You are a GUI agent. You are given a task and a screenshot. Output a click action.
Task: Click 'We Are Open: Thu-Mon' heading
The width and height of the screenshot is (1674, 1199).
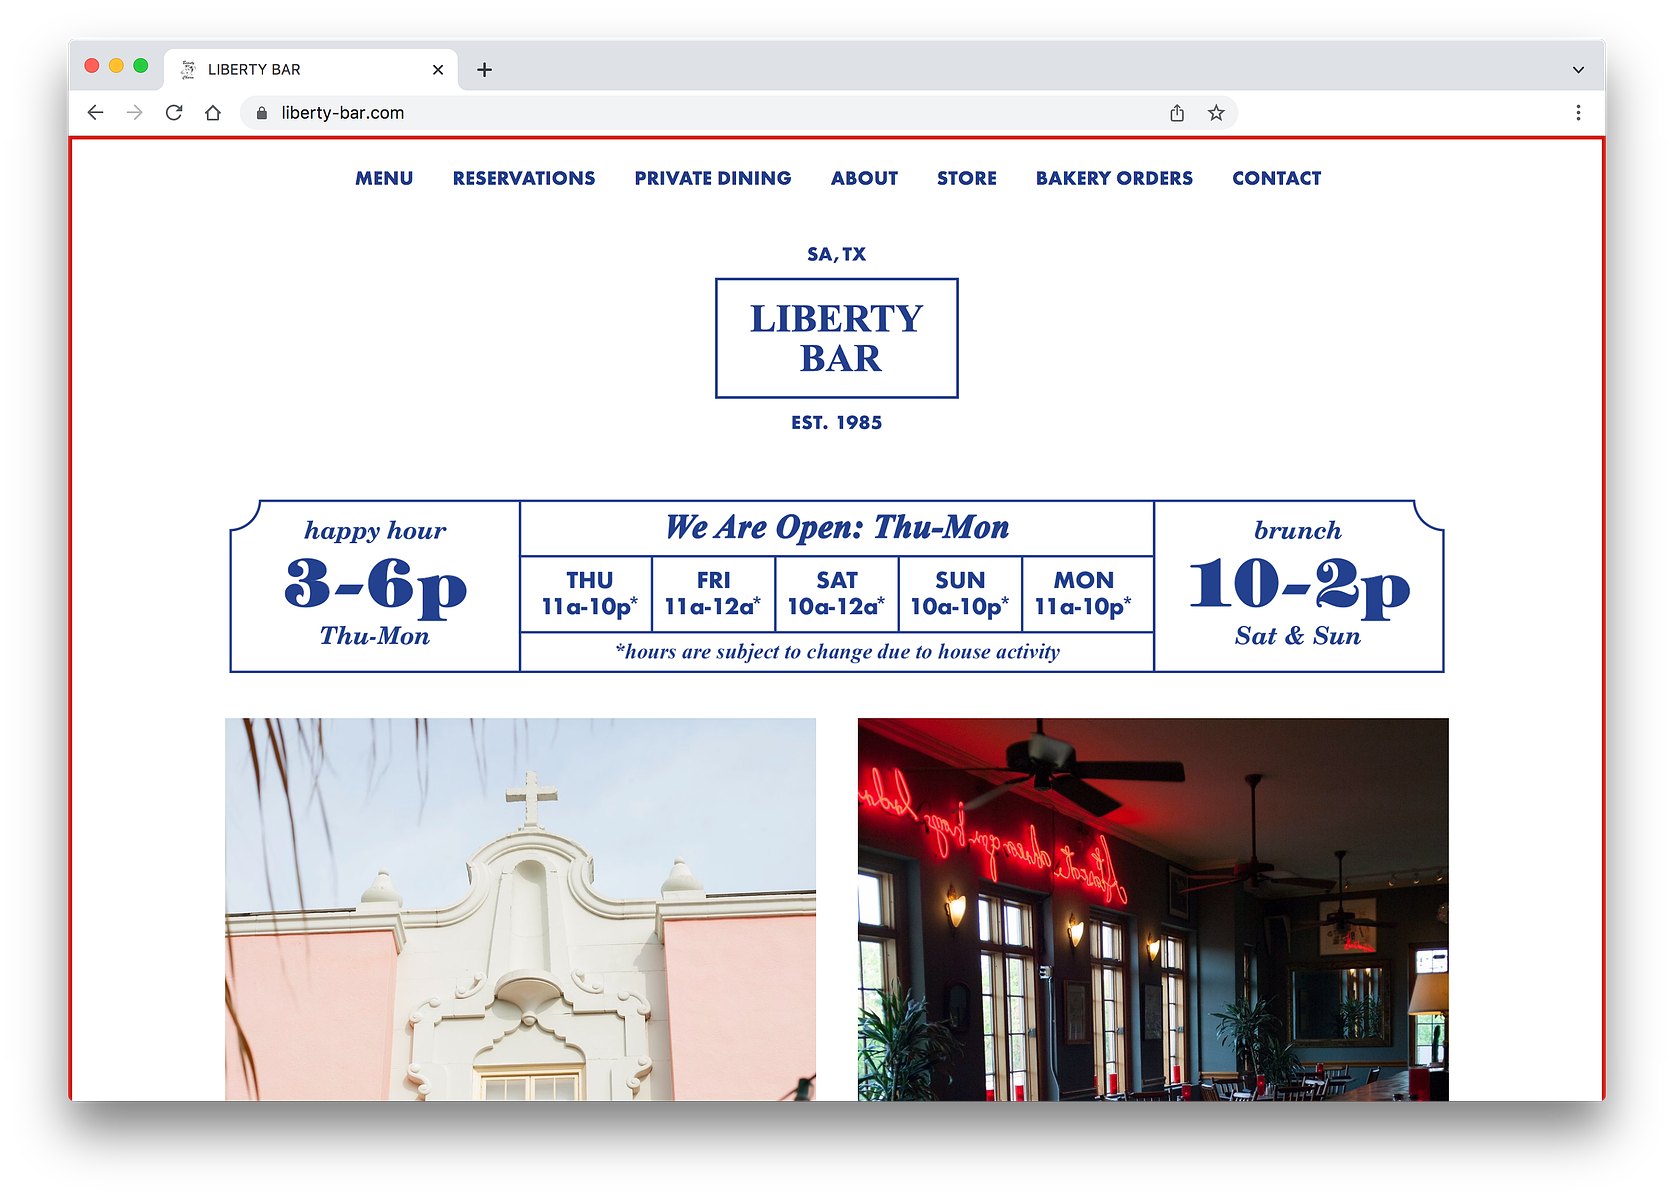click(x=837, y=527)
